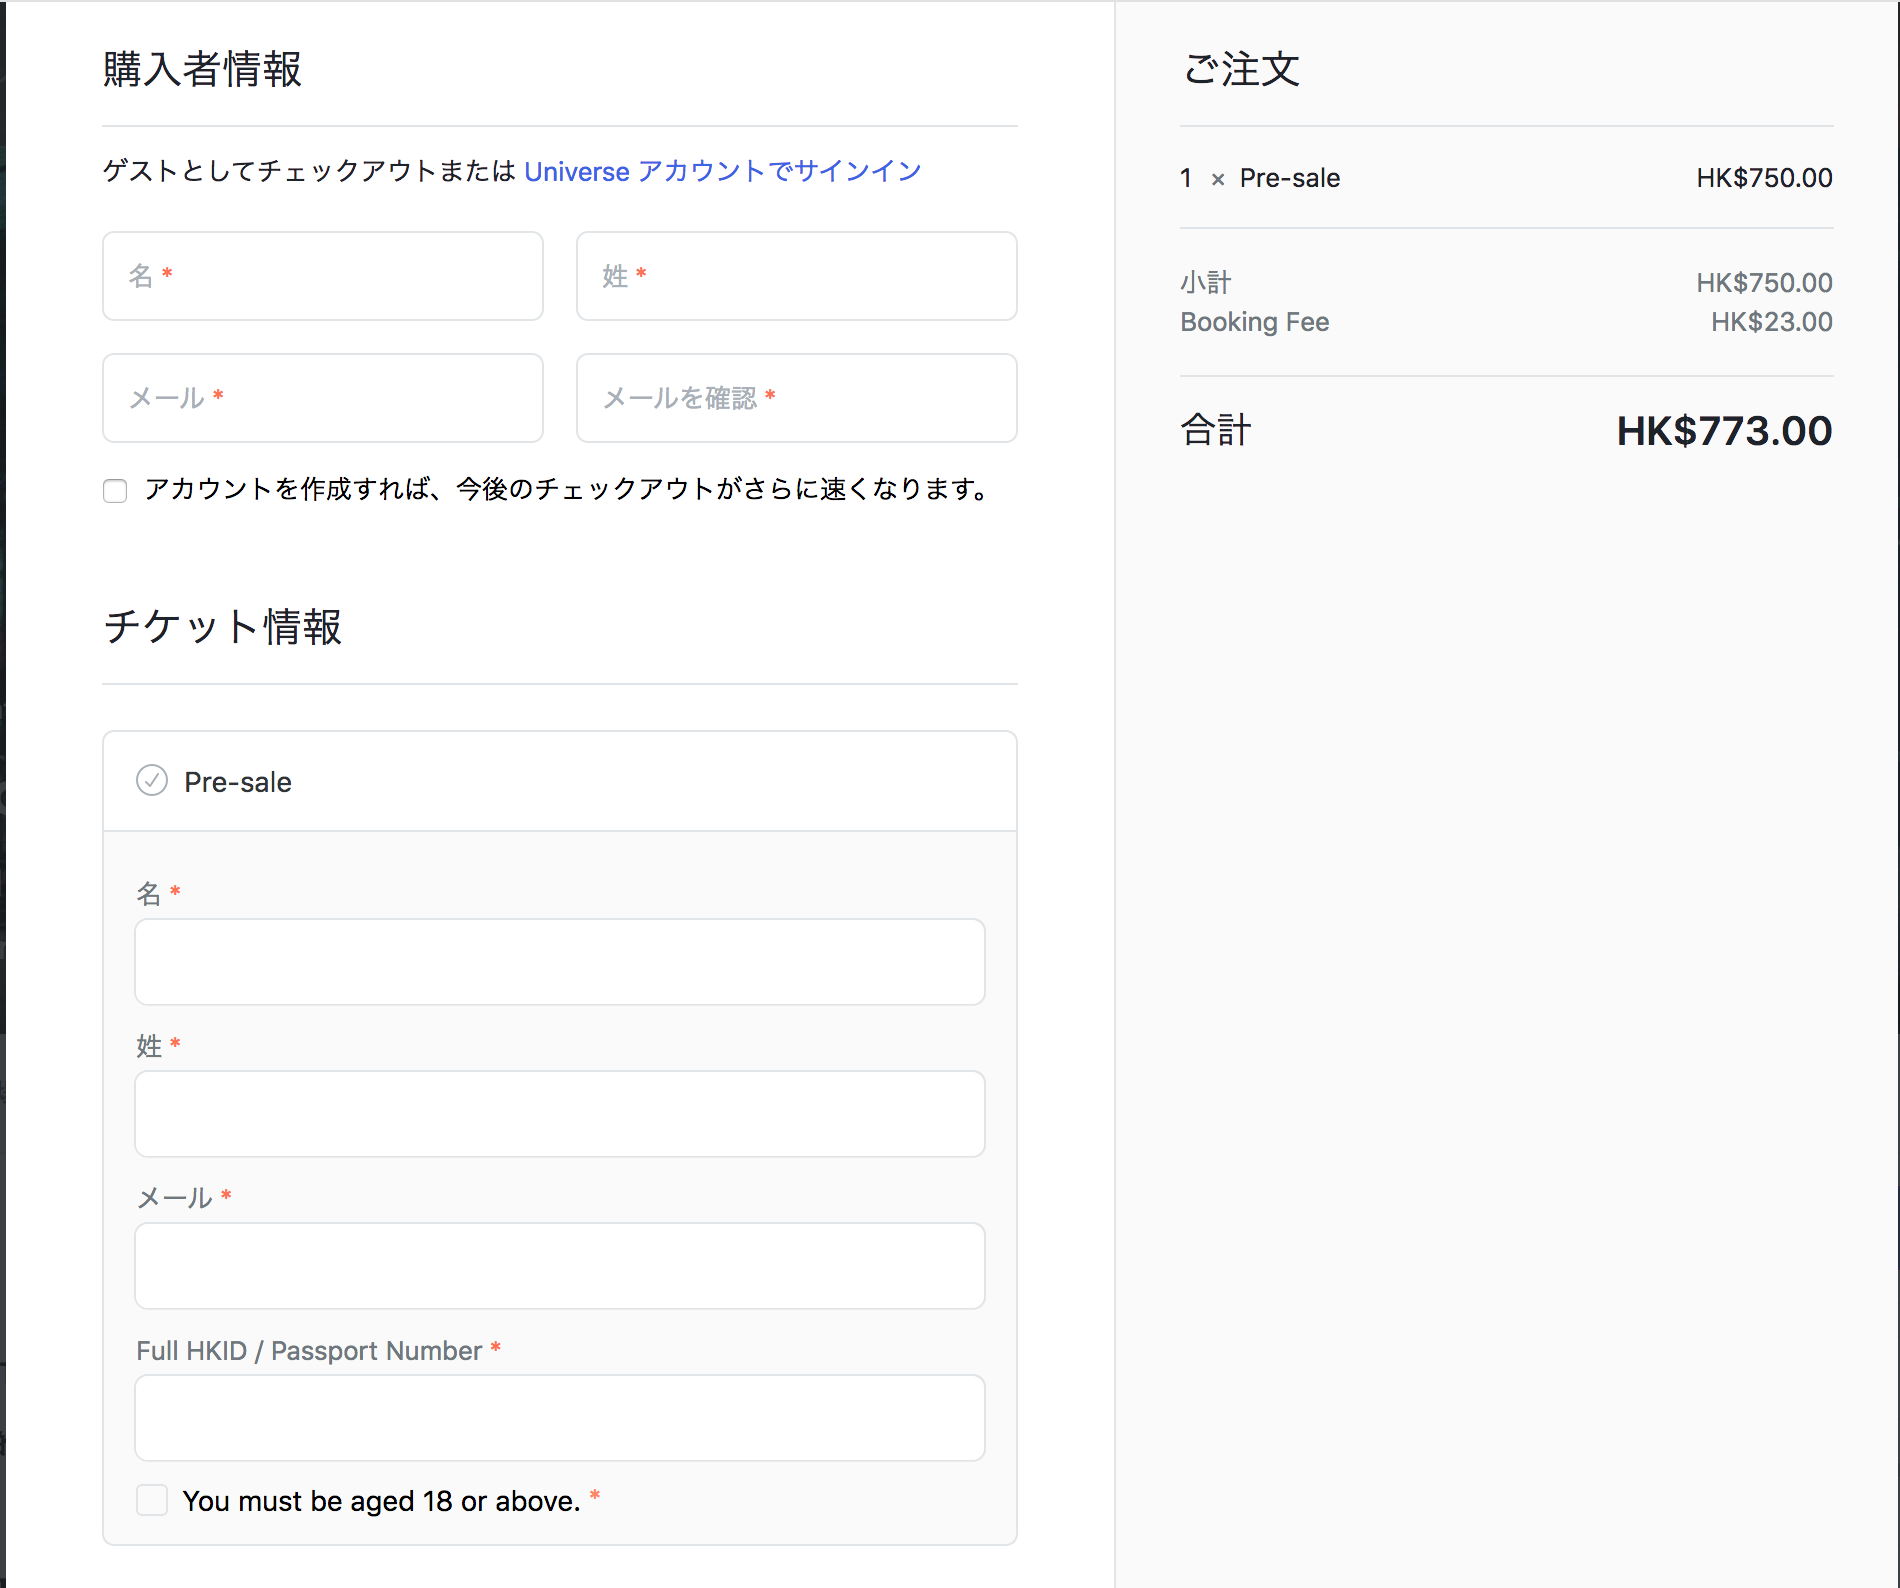Click the HK$23.00 booking fee amount

click(x=1771, y=322)
